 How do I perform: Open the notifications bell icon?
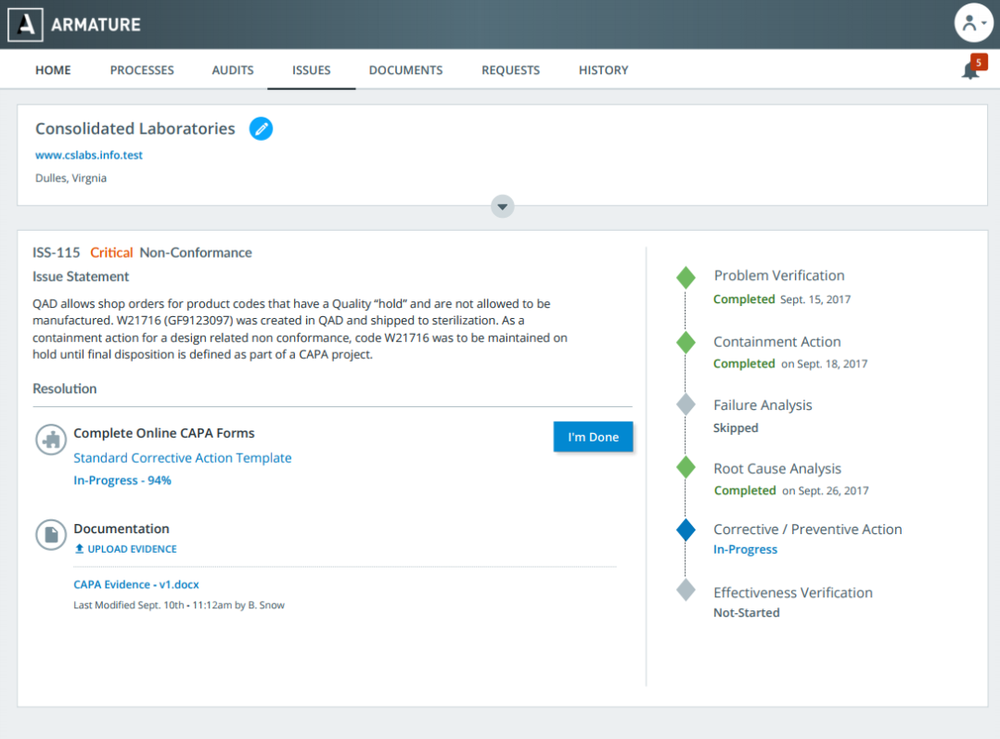pos(970,70)
